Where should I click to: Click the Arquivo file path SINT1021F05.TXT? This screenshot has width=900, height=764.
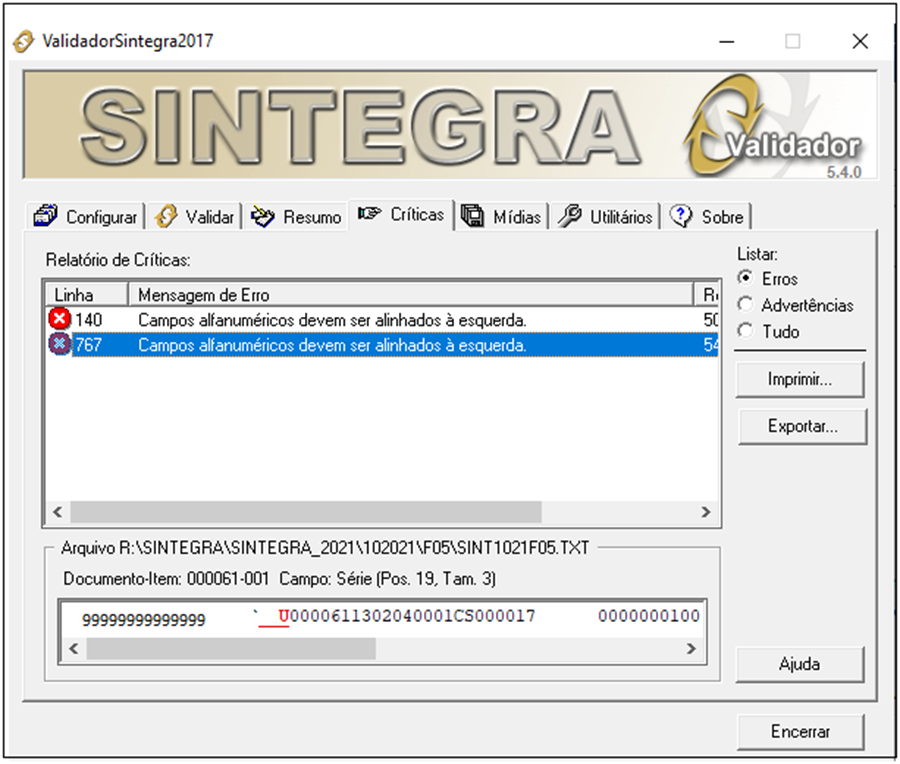click(325, 548)
